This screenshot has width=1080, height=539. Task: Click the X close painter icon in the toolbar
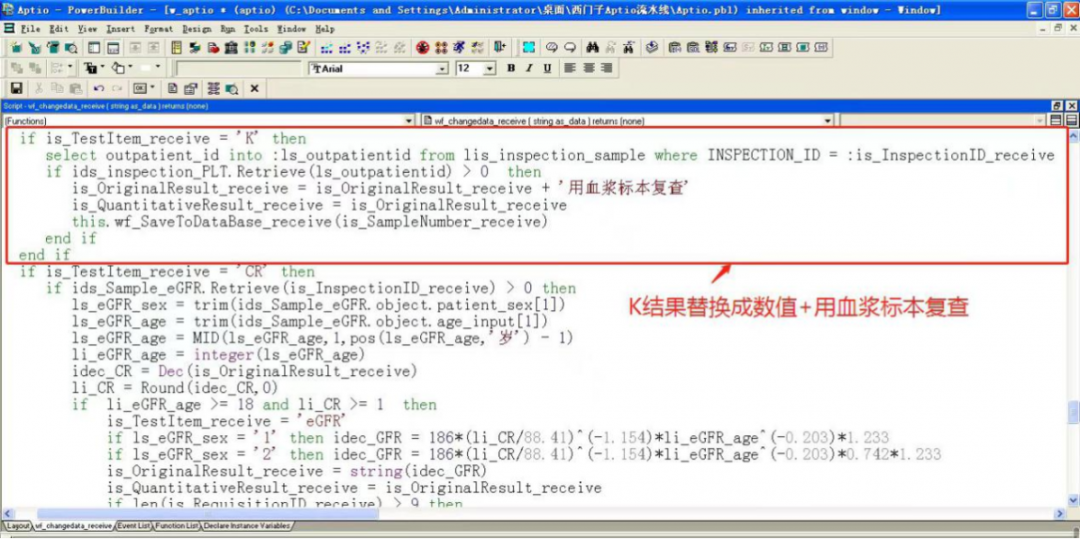(x=254, y=88)
